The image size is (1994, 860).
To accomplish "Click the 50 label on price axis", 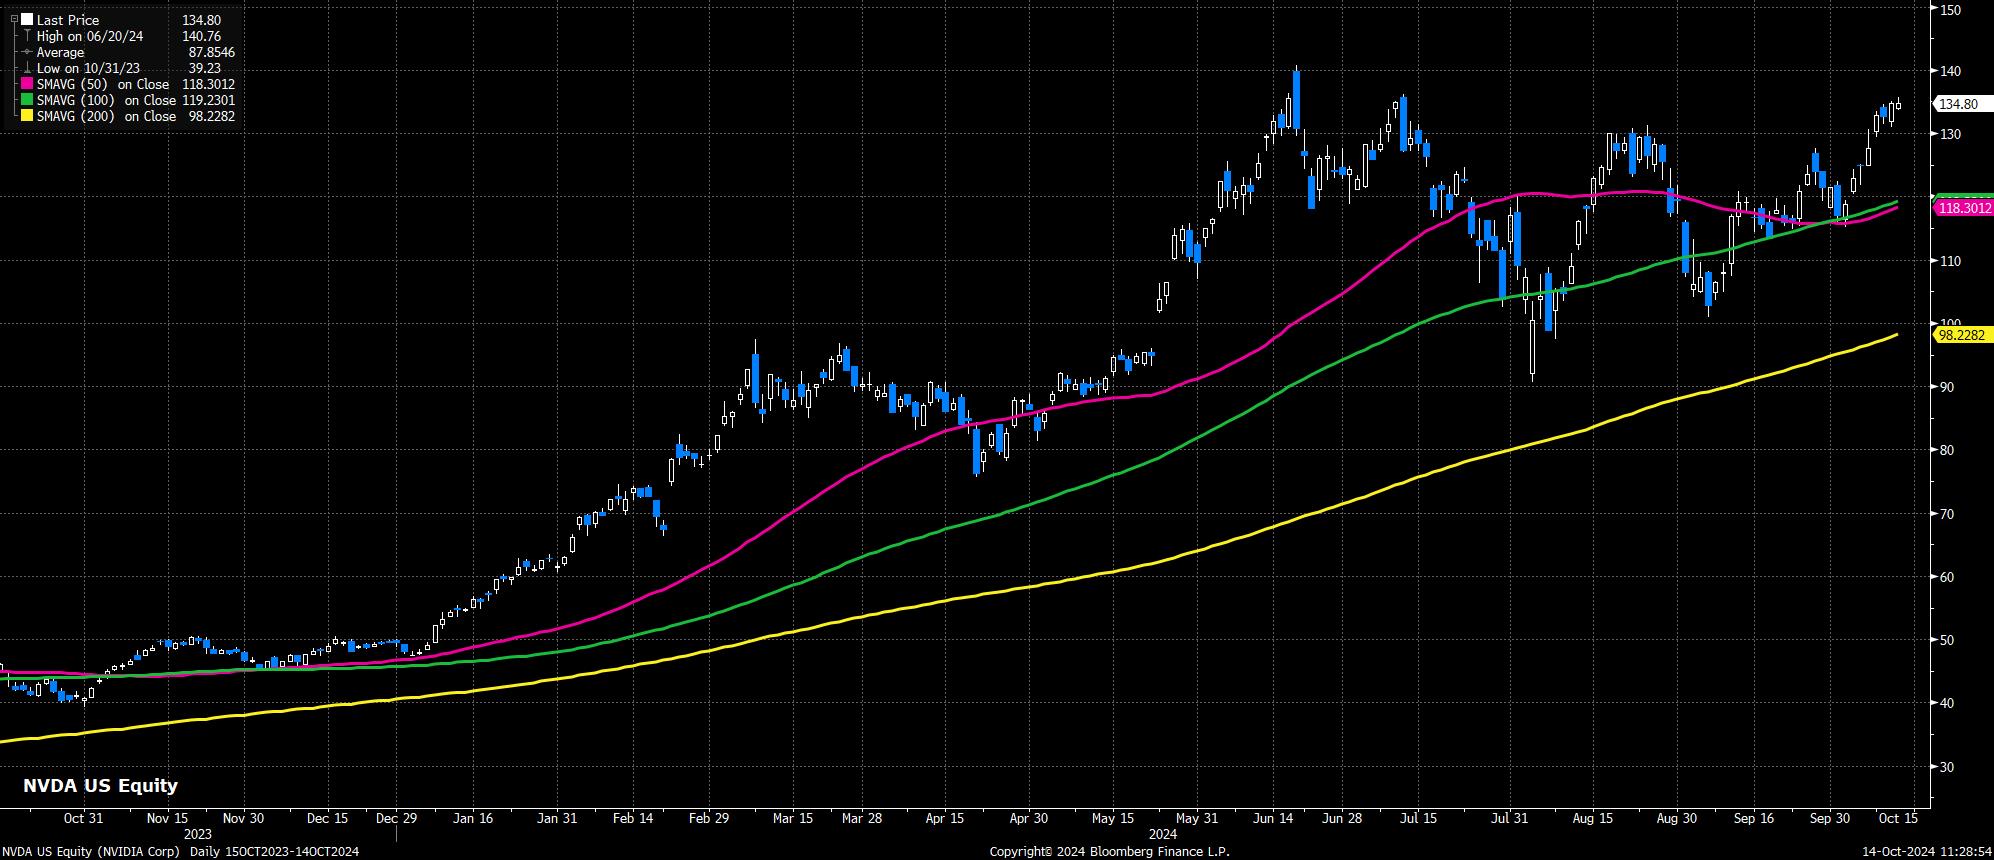I will point(1946,640).
